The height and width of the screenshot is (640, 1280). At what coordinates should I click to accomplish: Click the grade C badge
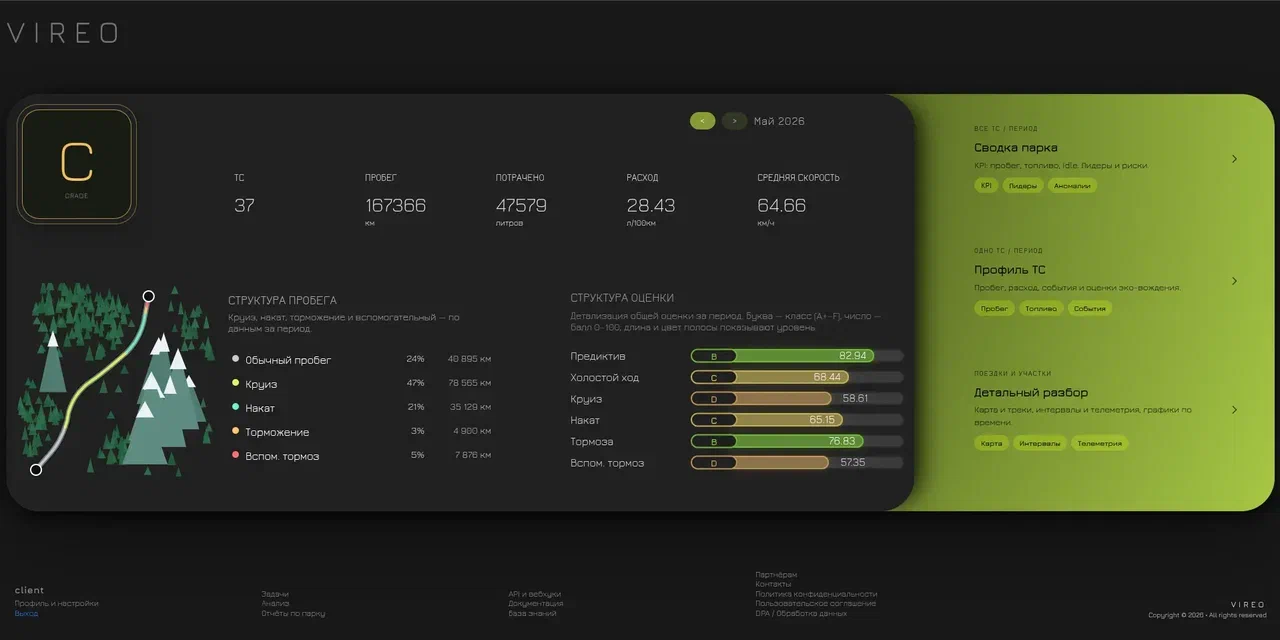point(77,164)
